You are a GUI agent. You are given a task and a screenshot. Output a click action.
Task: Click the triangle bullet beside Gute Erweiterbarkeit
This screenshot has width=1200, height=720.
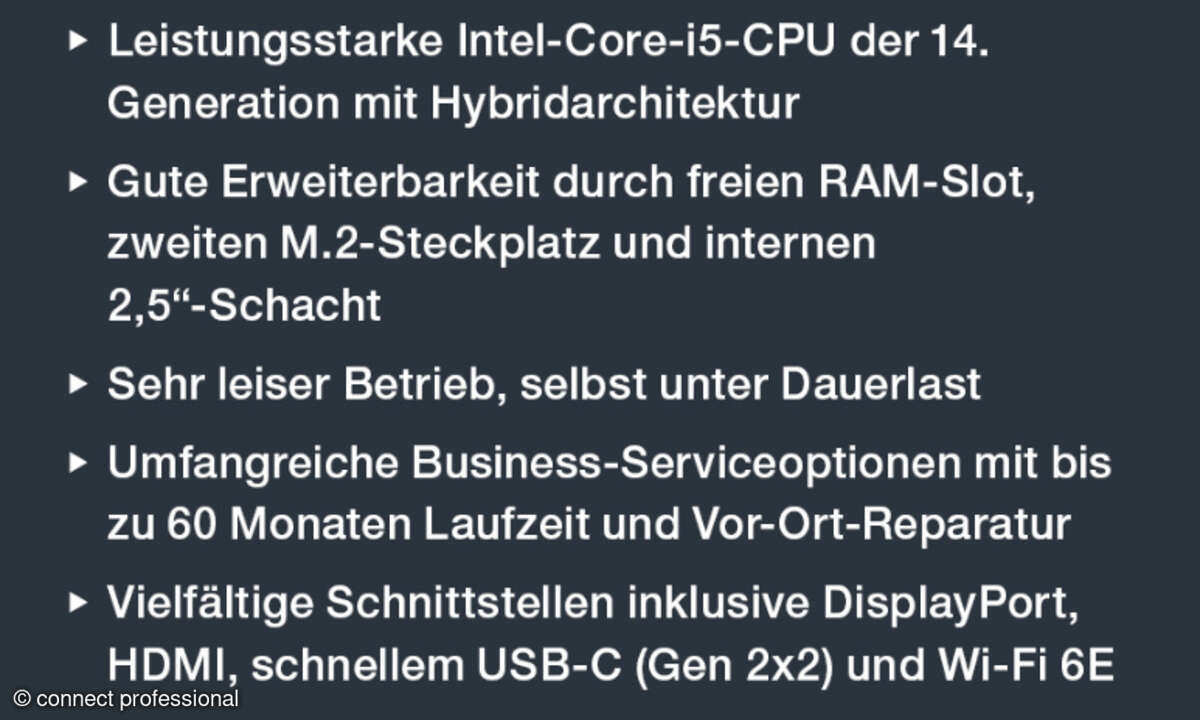tap(78, 183)
